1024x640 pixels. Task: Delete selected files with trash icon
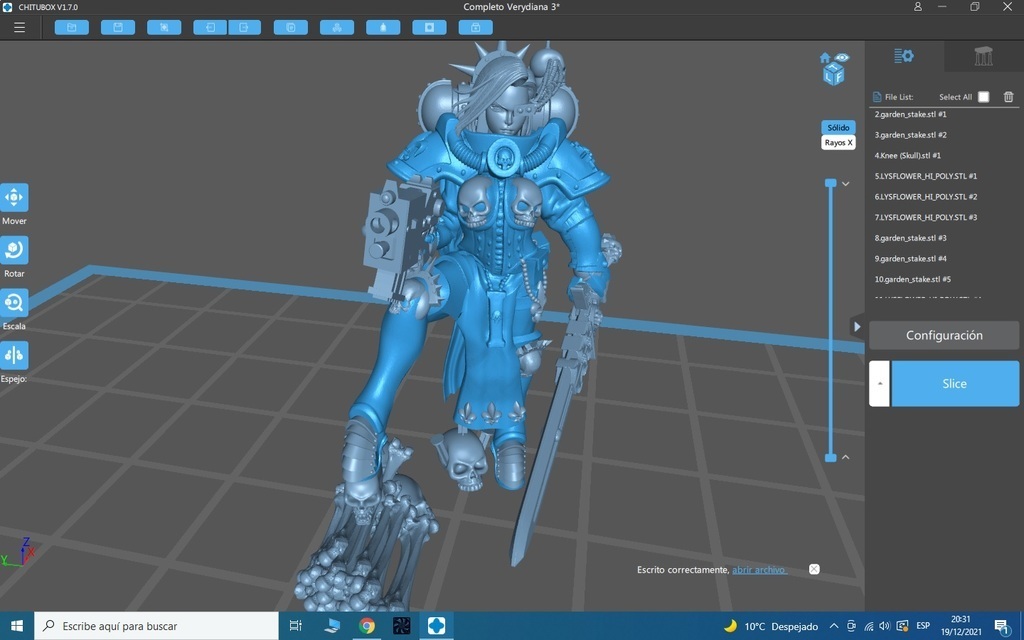[x=1008, y=97]
